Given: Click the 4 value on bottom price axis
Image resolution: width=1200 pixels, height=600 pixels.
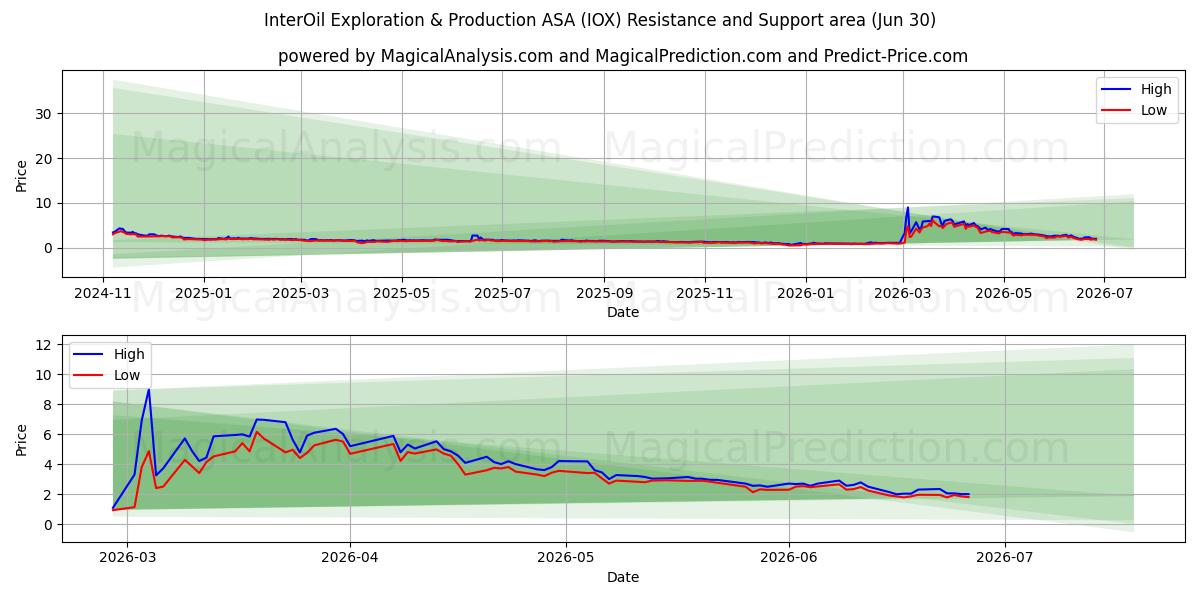Looking at the screenshot, I should coord(49,465).
